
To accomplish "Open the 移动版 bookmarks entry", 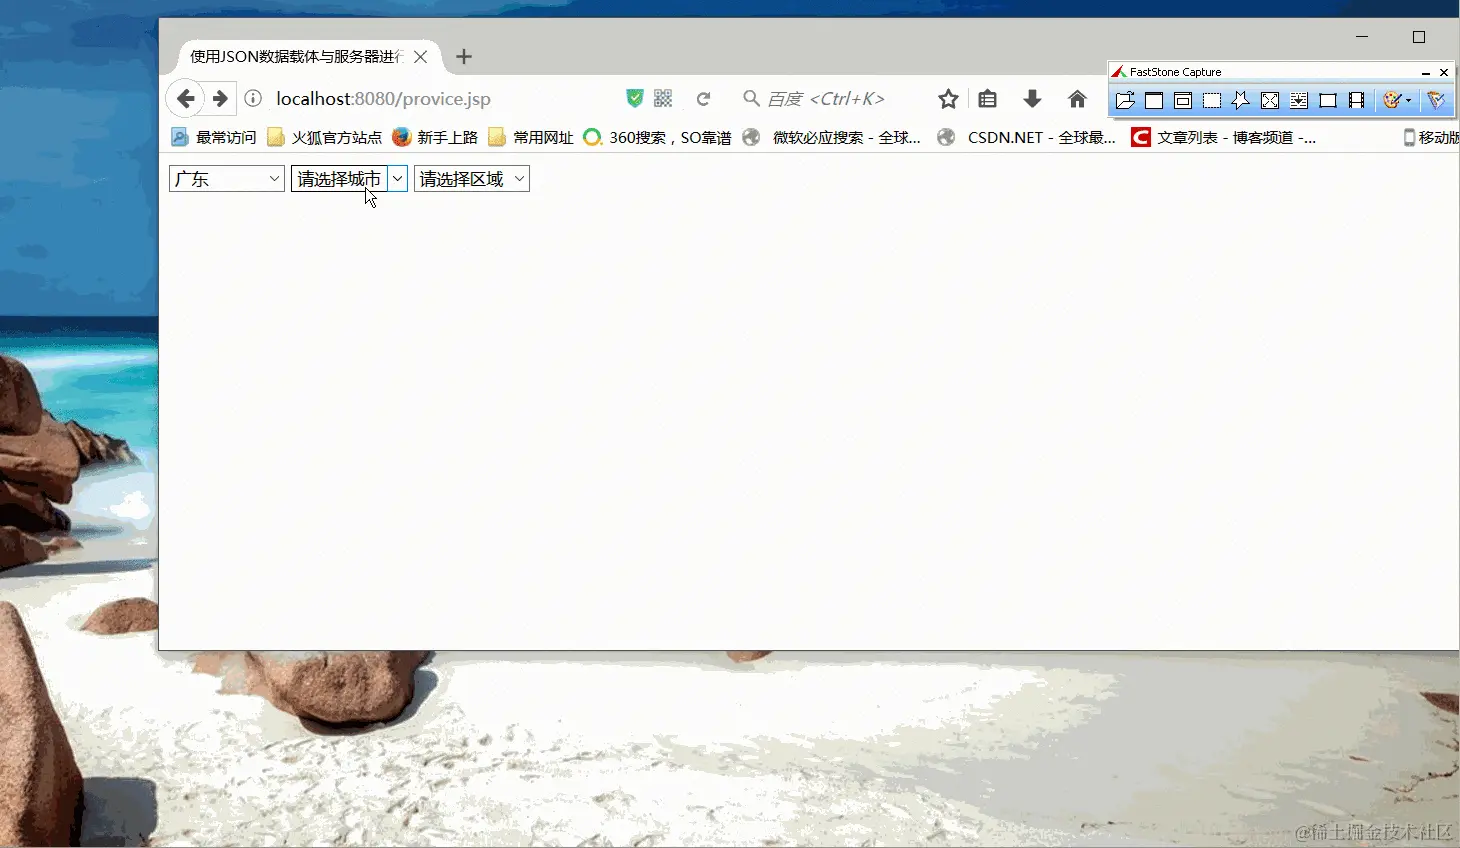I will [x=1431, y=137].
